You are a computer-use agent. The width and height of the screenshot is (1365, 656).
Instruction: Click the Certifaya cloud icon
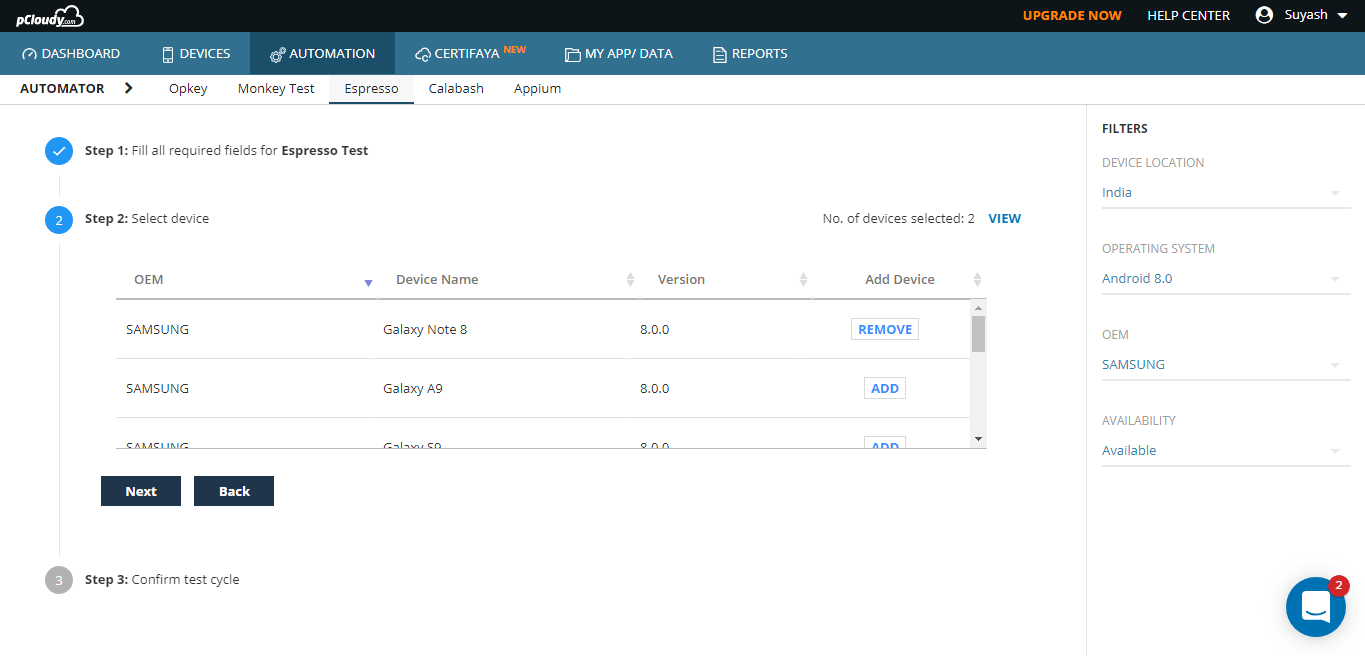pos(423,54)
